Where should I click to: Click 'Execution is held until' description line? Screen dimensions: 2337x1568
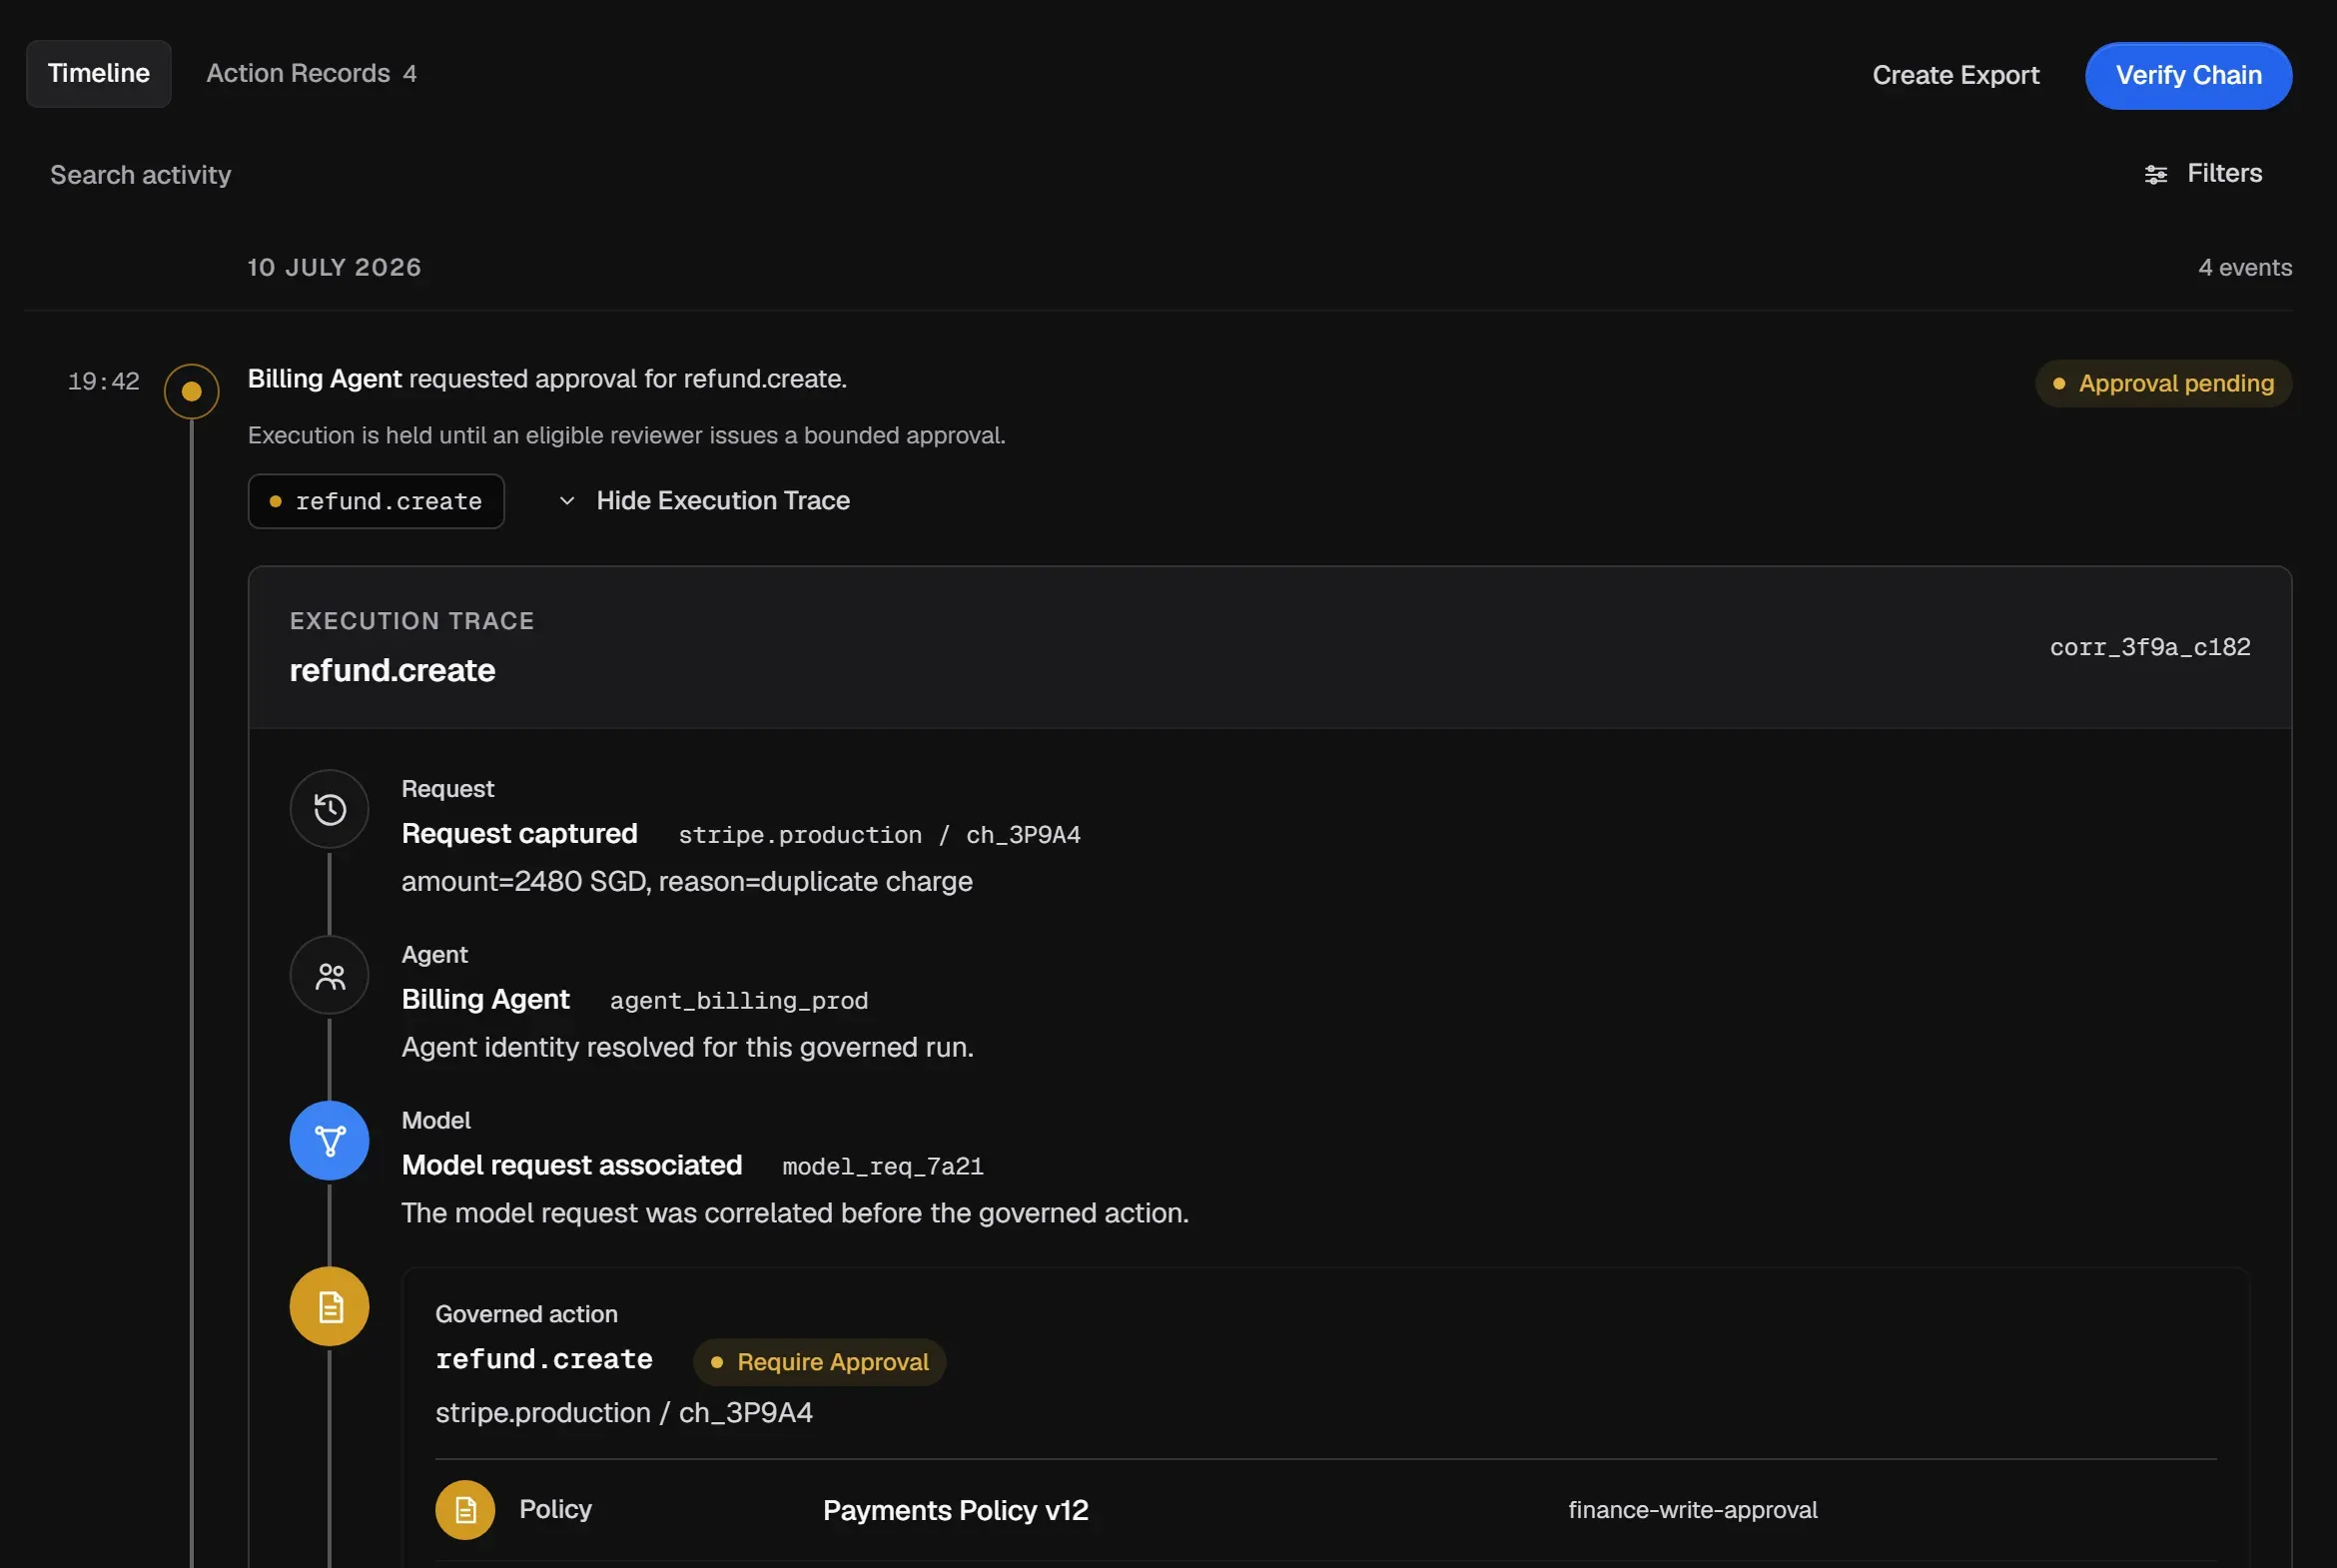626,435
